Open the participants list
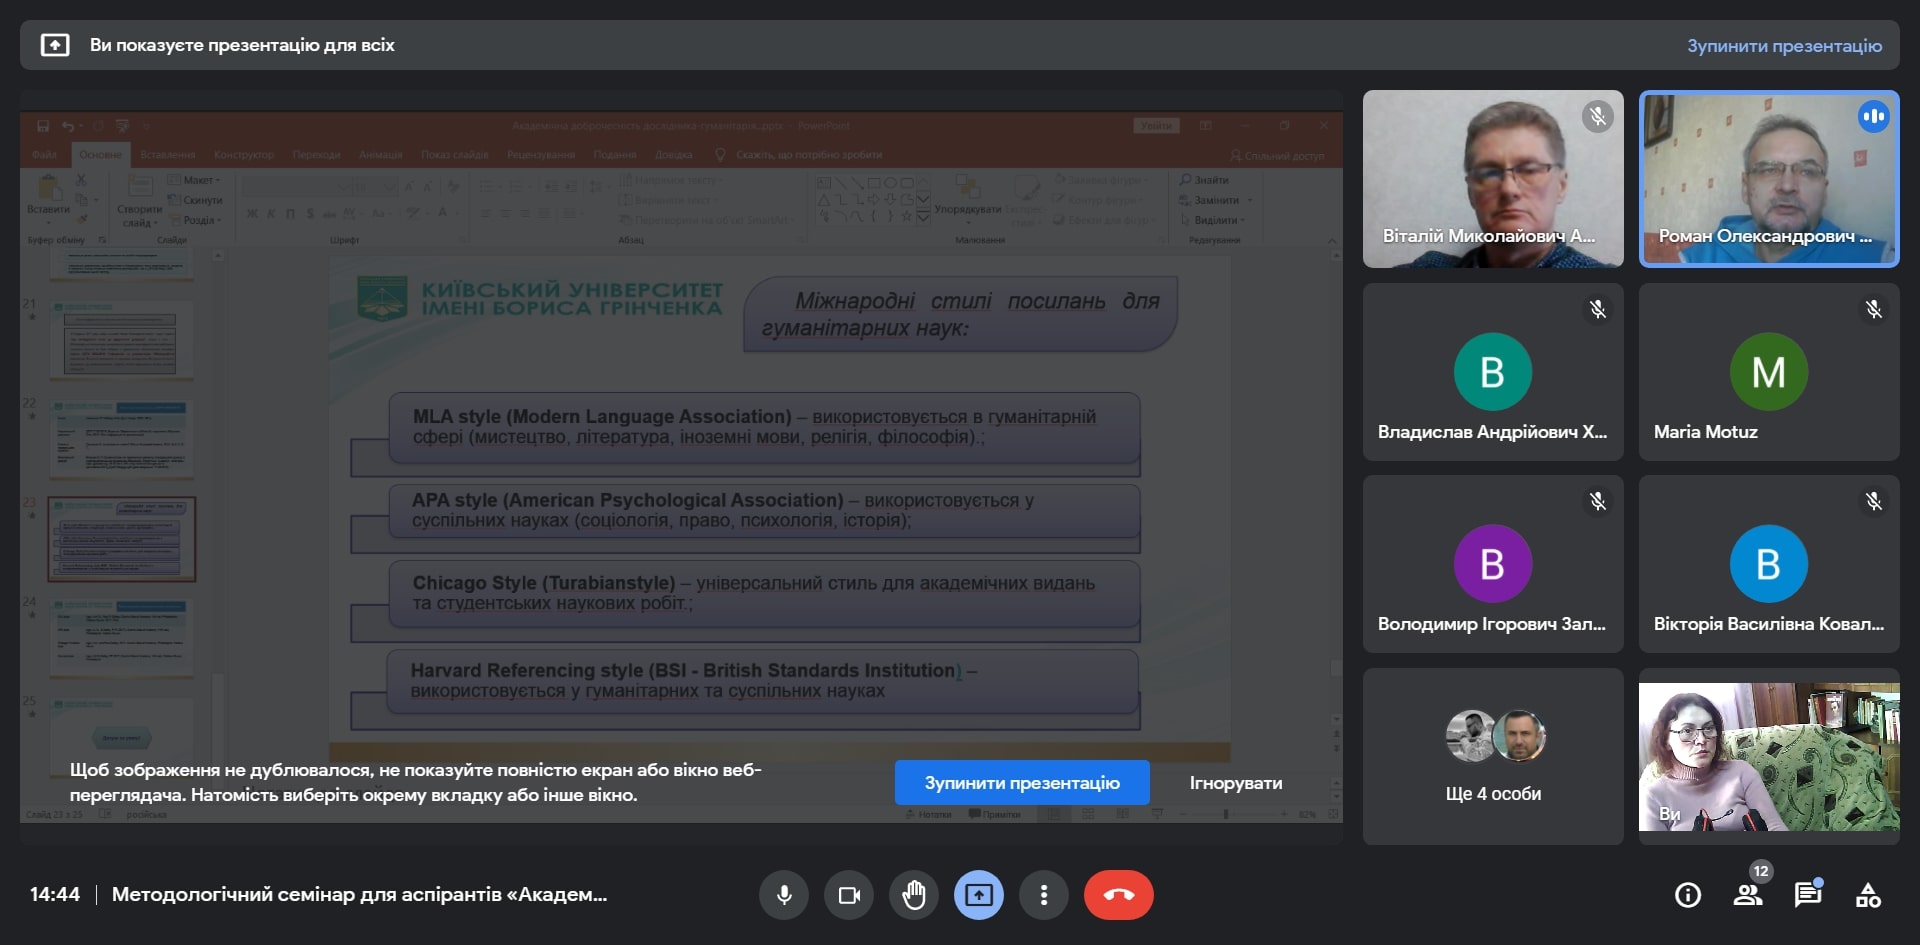Viewport: 1920px width, 945px height. point(1749,895)
